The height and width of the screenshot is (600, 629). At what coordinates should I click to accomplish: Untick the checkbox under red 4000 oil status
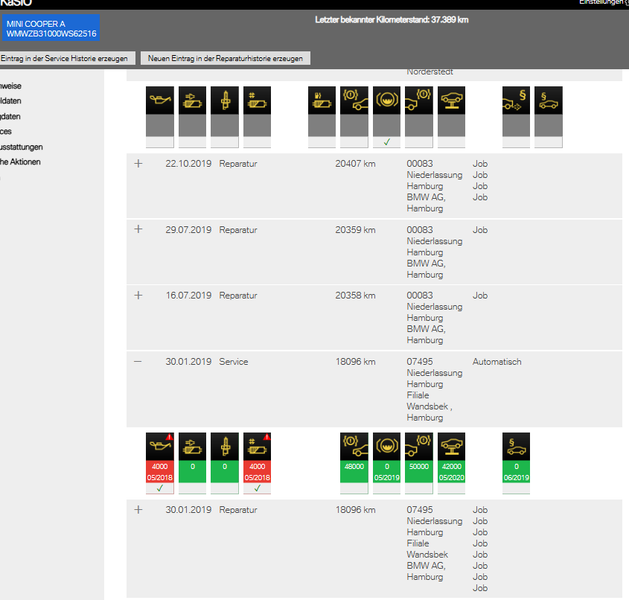click(160, 488)
